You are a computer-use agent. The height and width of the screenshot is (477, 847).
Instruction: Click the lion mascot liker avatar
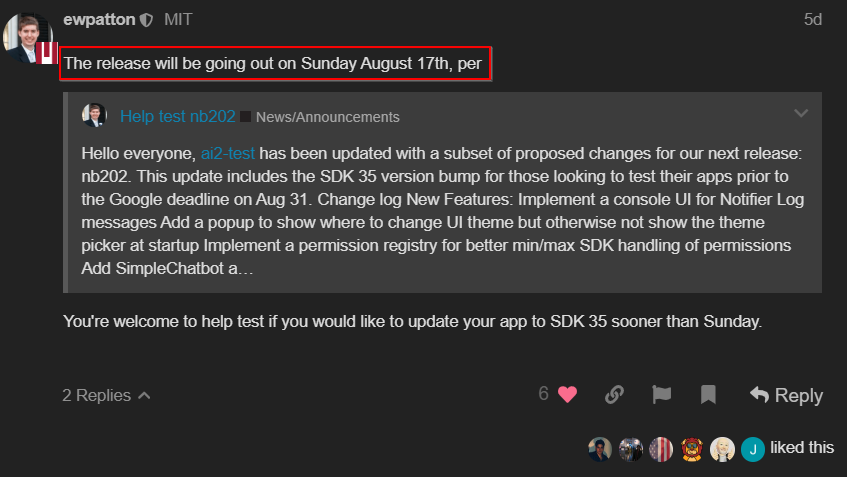692,449
